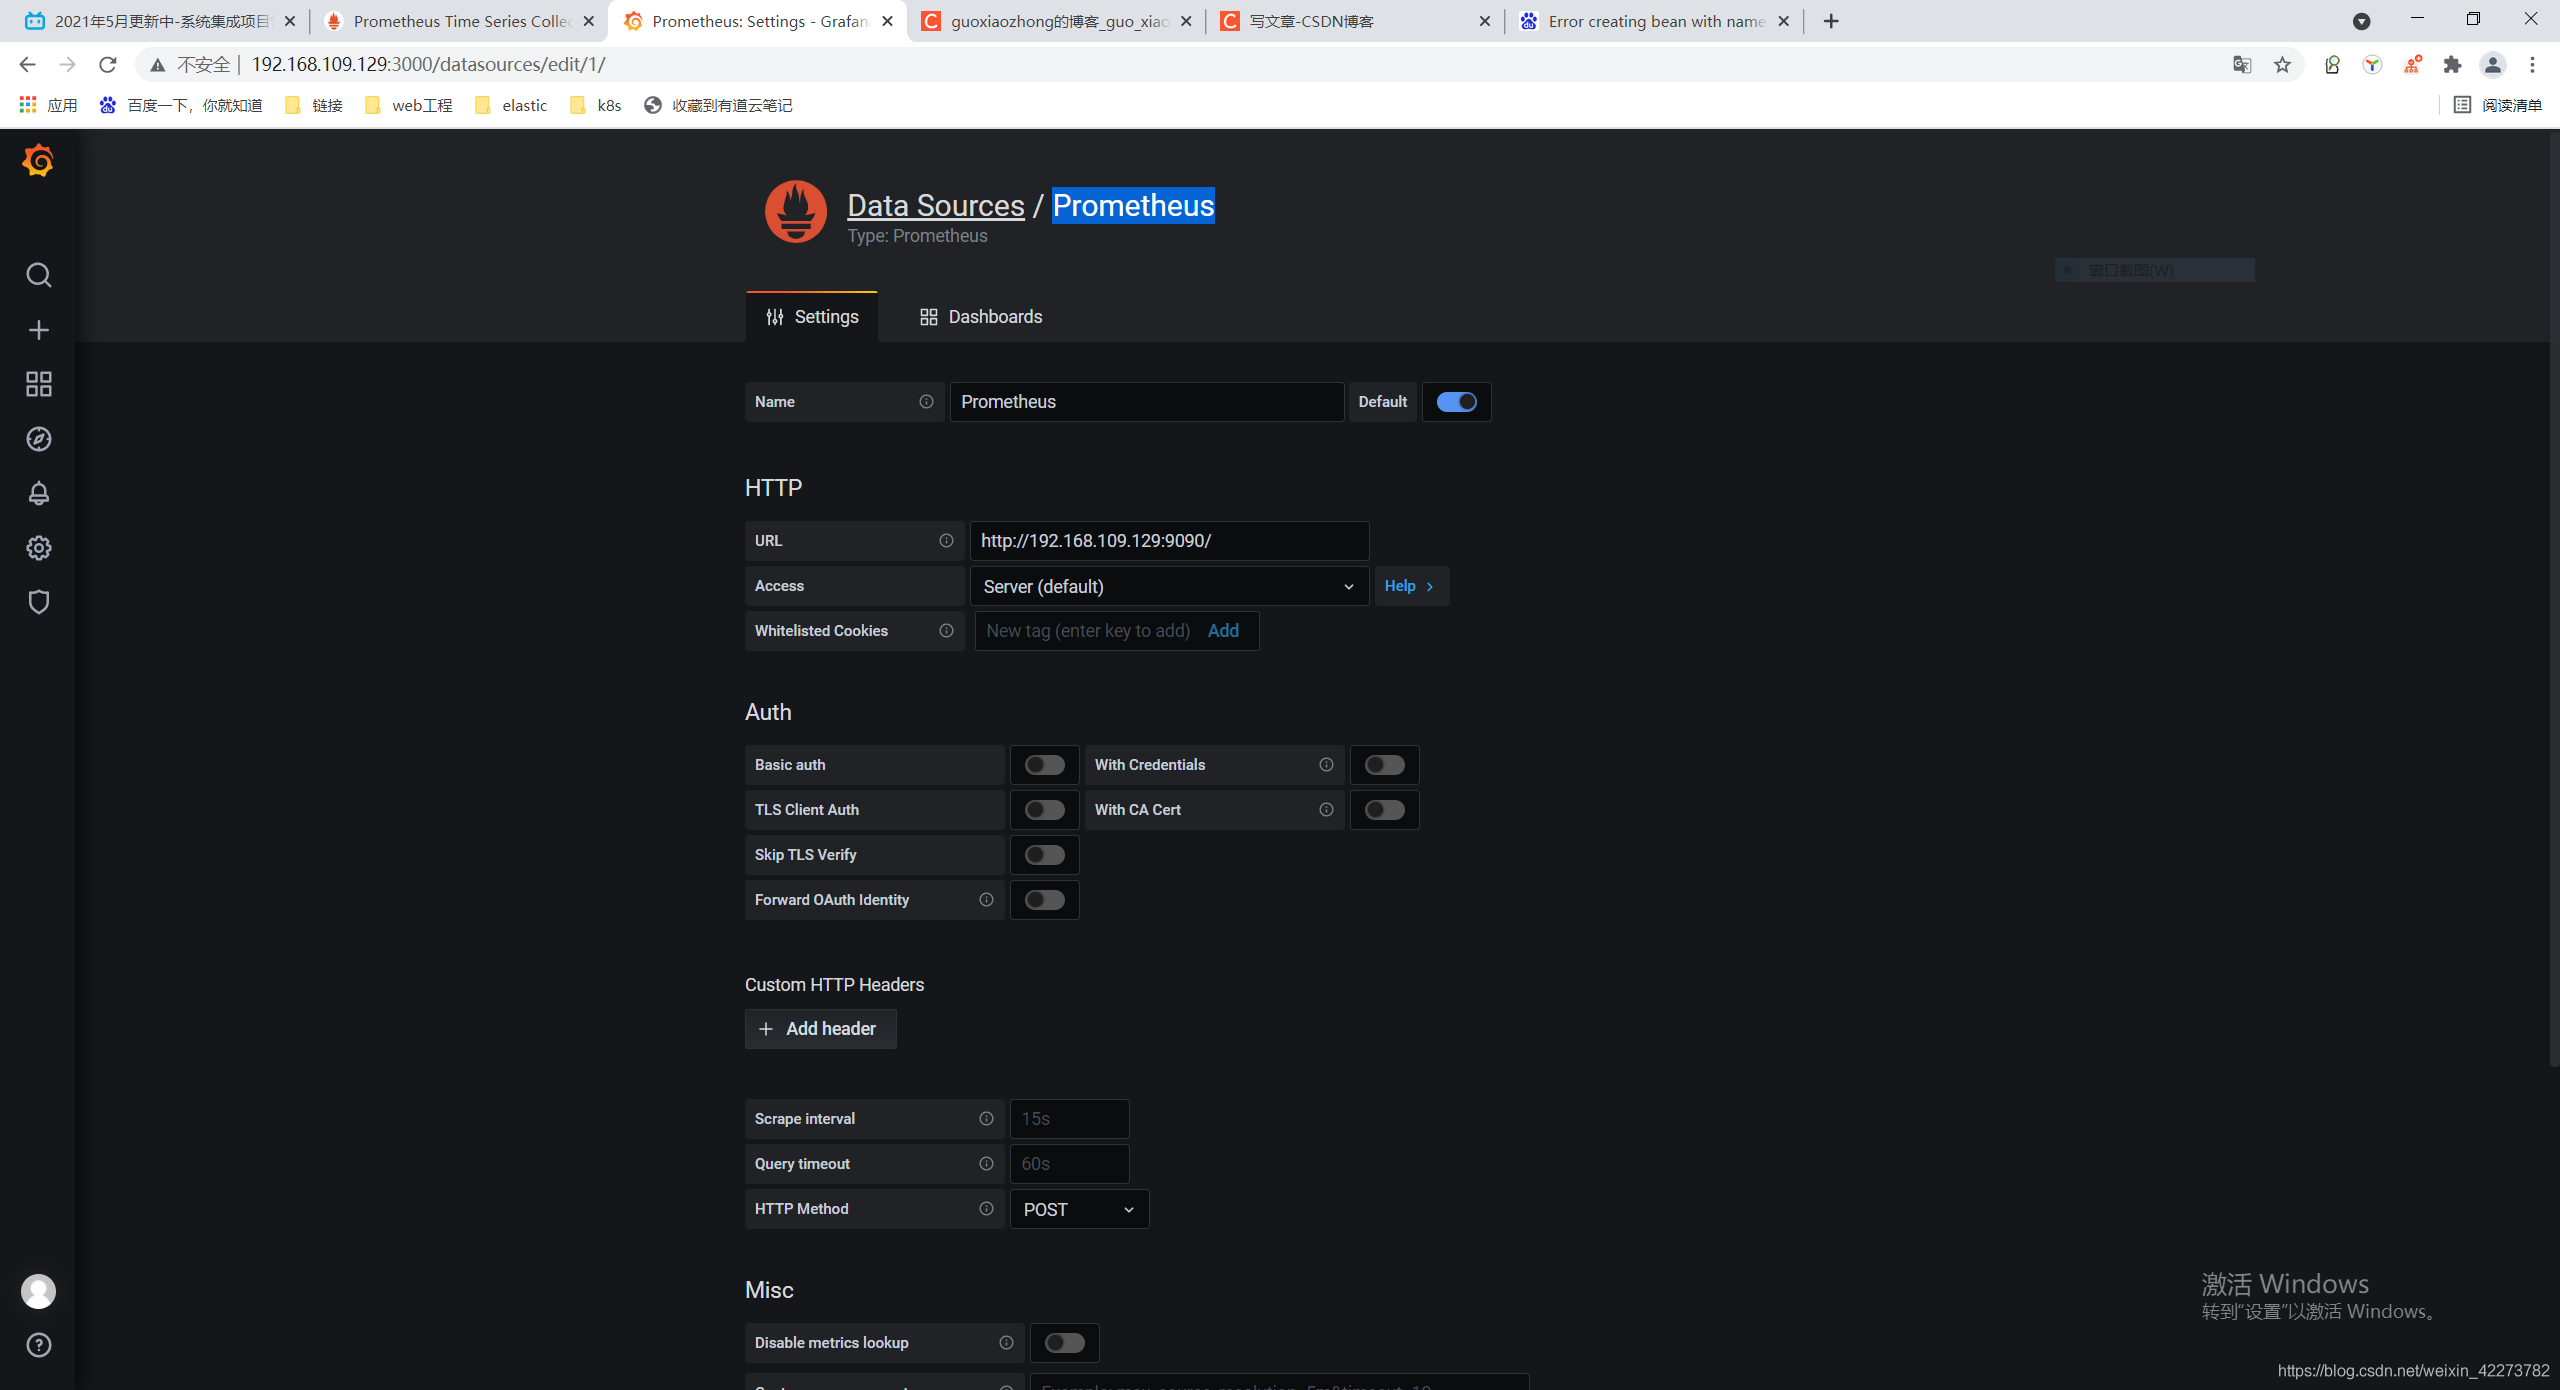This screenshot has height=1390, width=2560.
Task: Bookmark this page with the star icon
Action: pyautogui.click(x=2282, y=65)
